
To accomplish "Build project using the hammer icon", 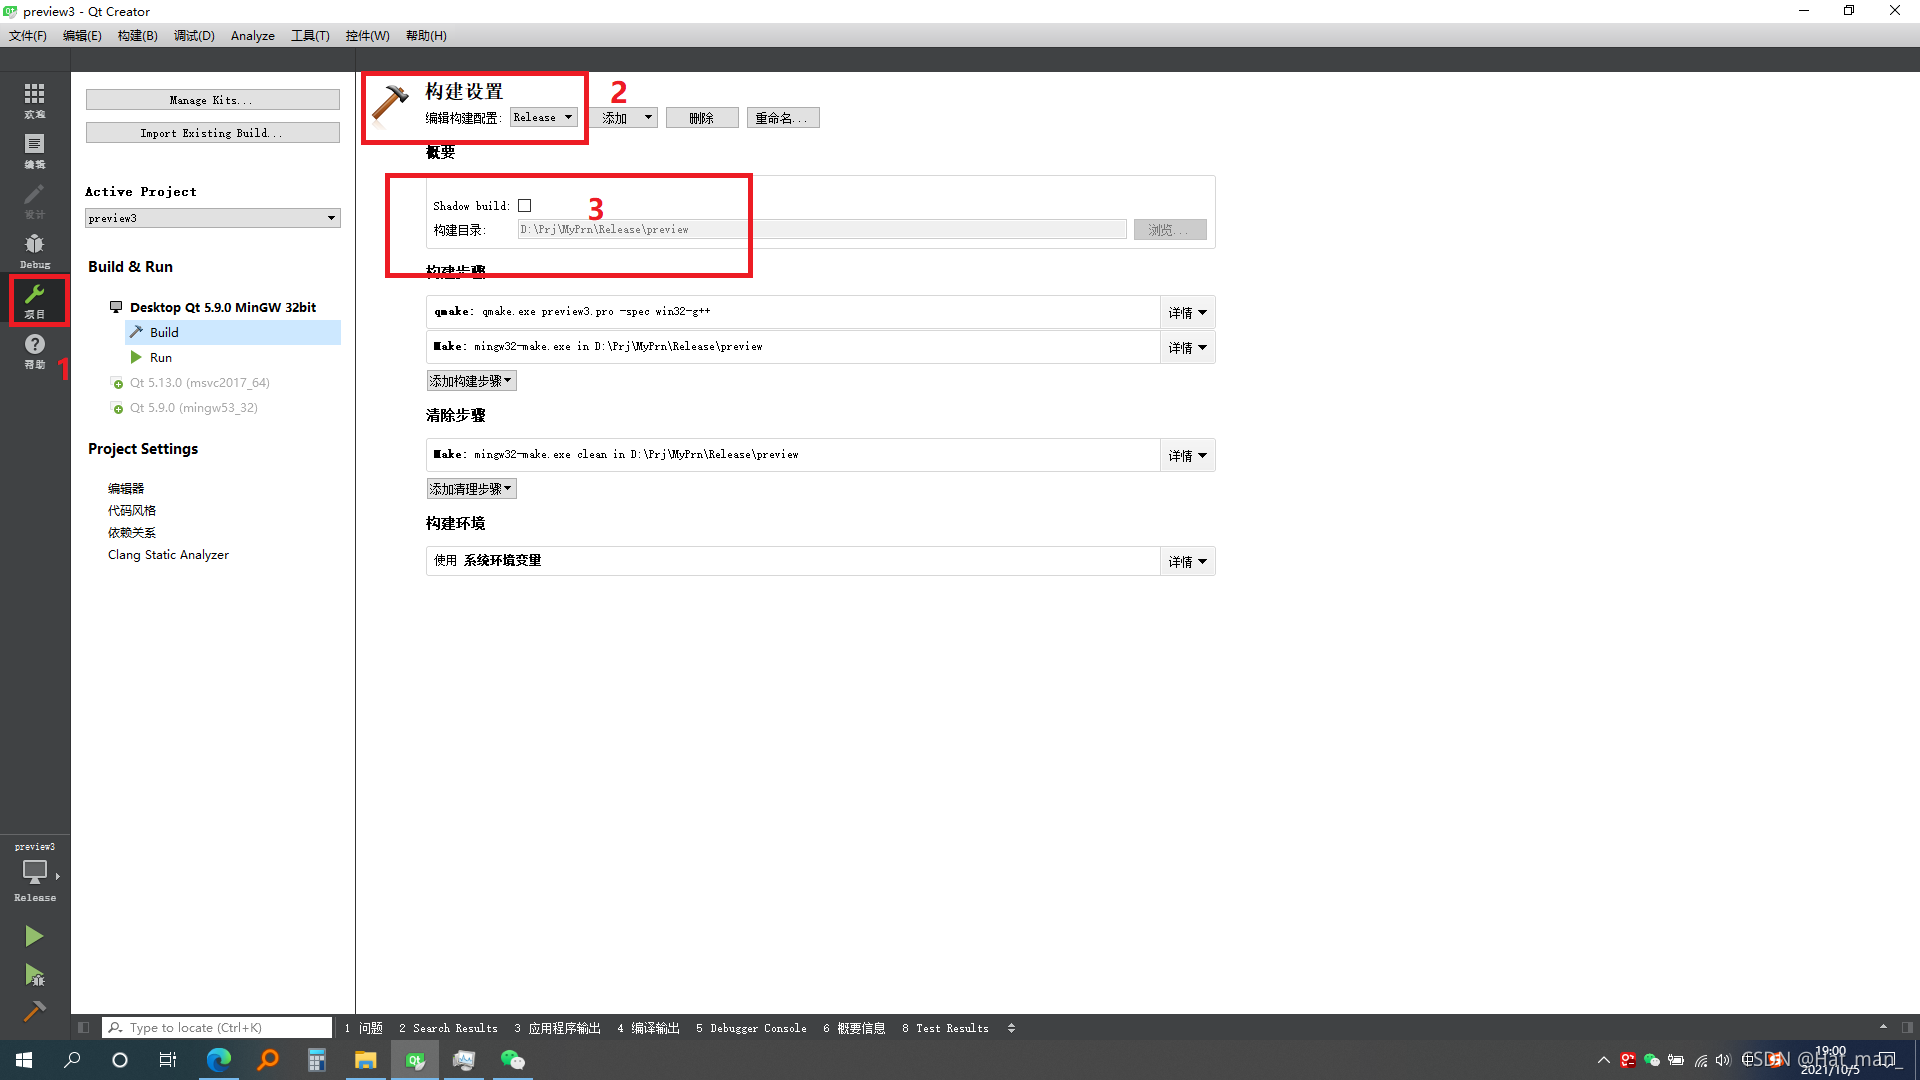I will pyautogui.click(x=34, y=1012).
